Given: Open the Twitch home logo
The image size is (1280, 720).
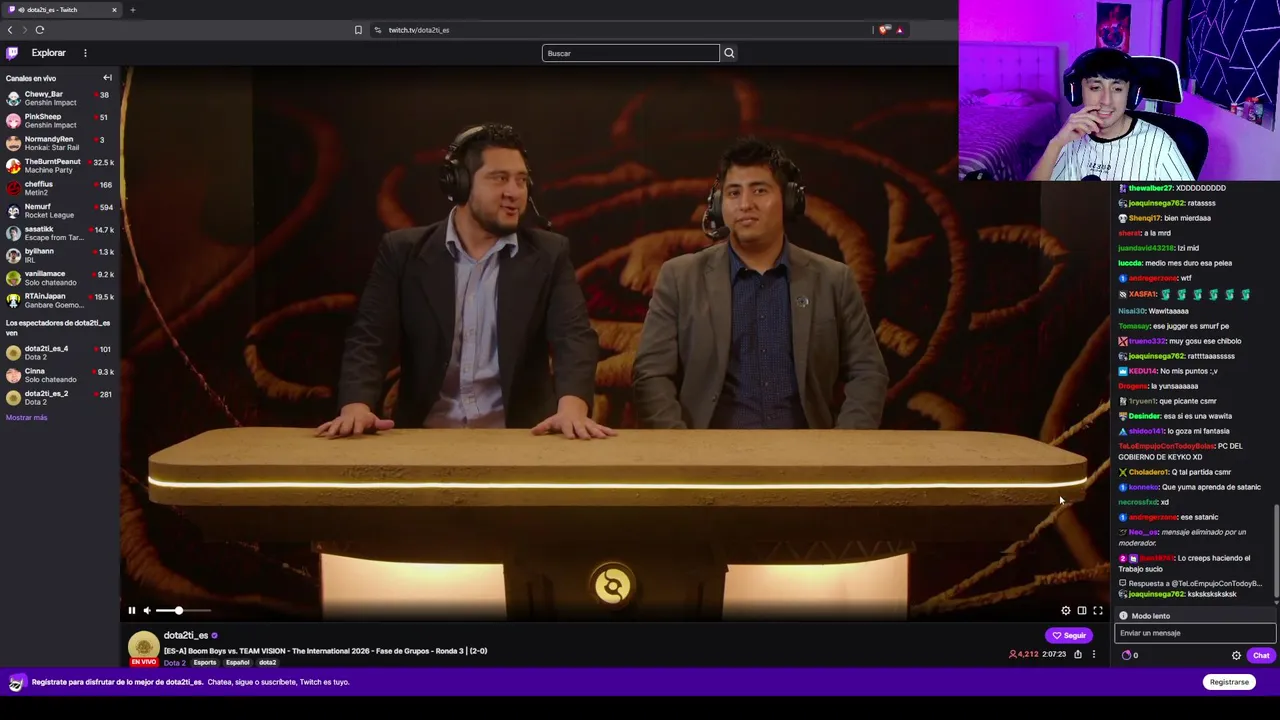Looking at the screenshot, I should [12, 53].
